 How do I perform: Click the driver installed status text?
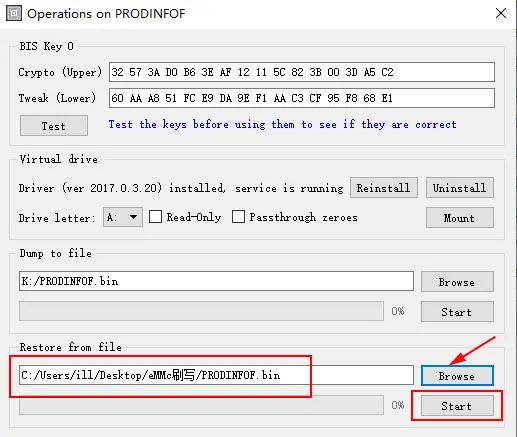tap(181, 188)
